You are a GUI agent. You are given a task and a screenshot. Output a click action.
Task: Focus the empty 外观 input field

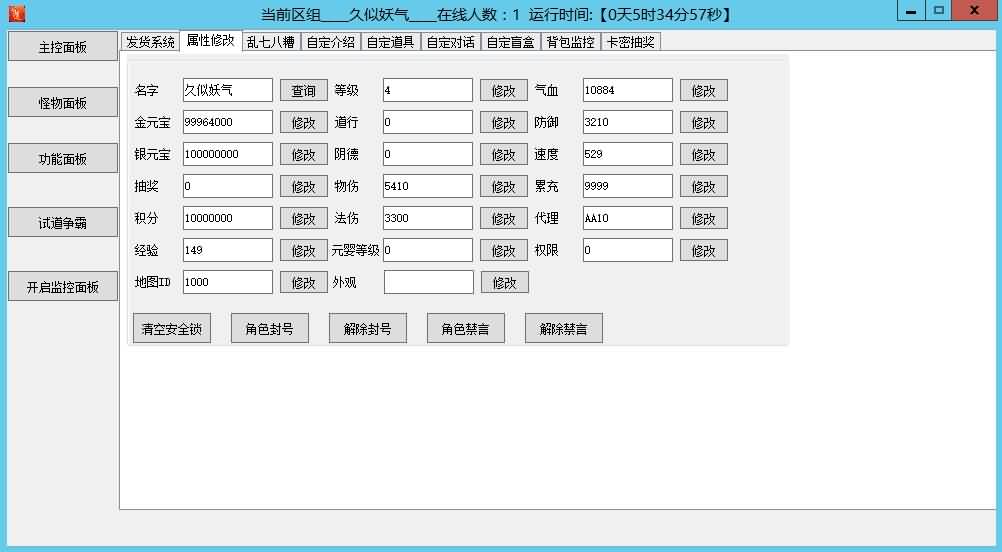[429, 282]
